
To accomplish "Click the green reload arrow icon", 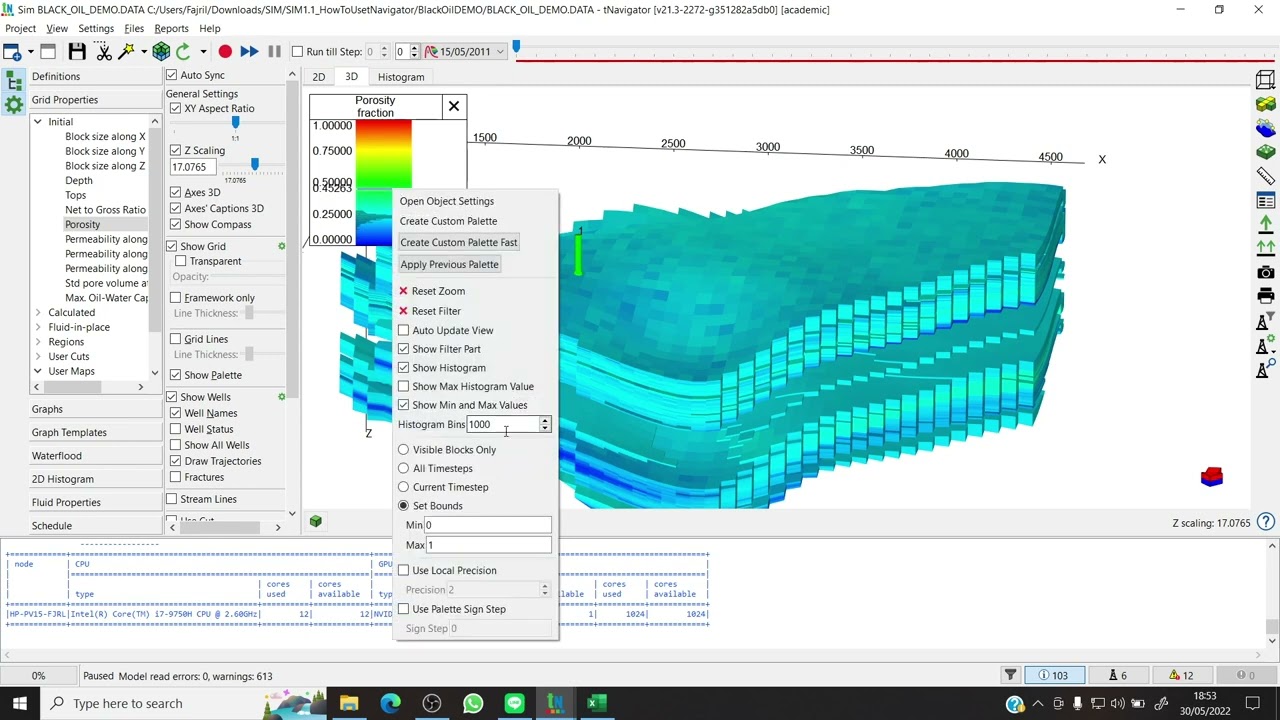I will (x=183, y=52).
